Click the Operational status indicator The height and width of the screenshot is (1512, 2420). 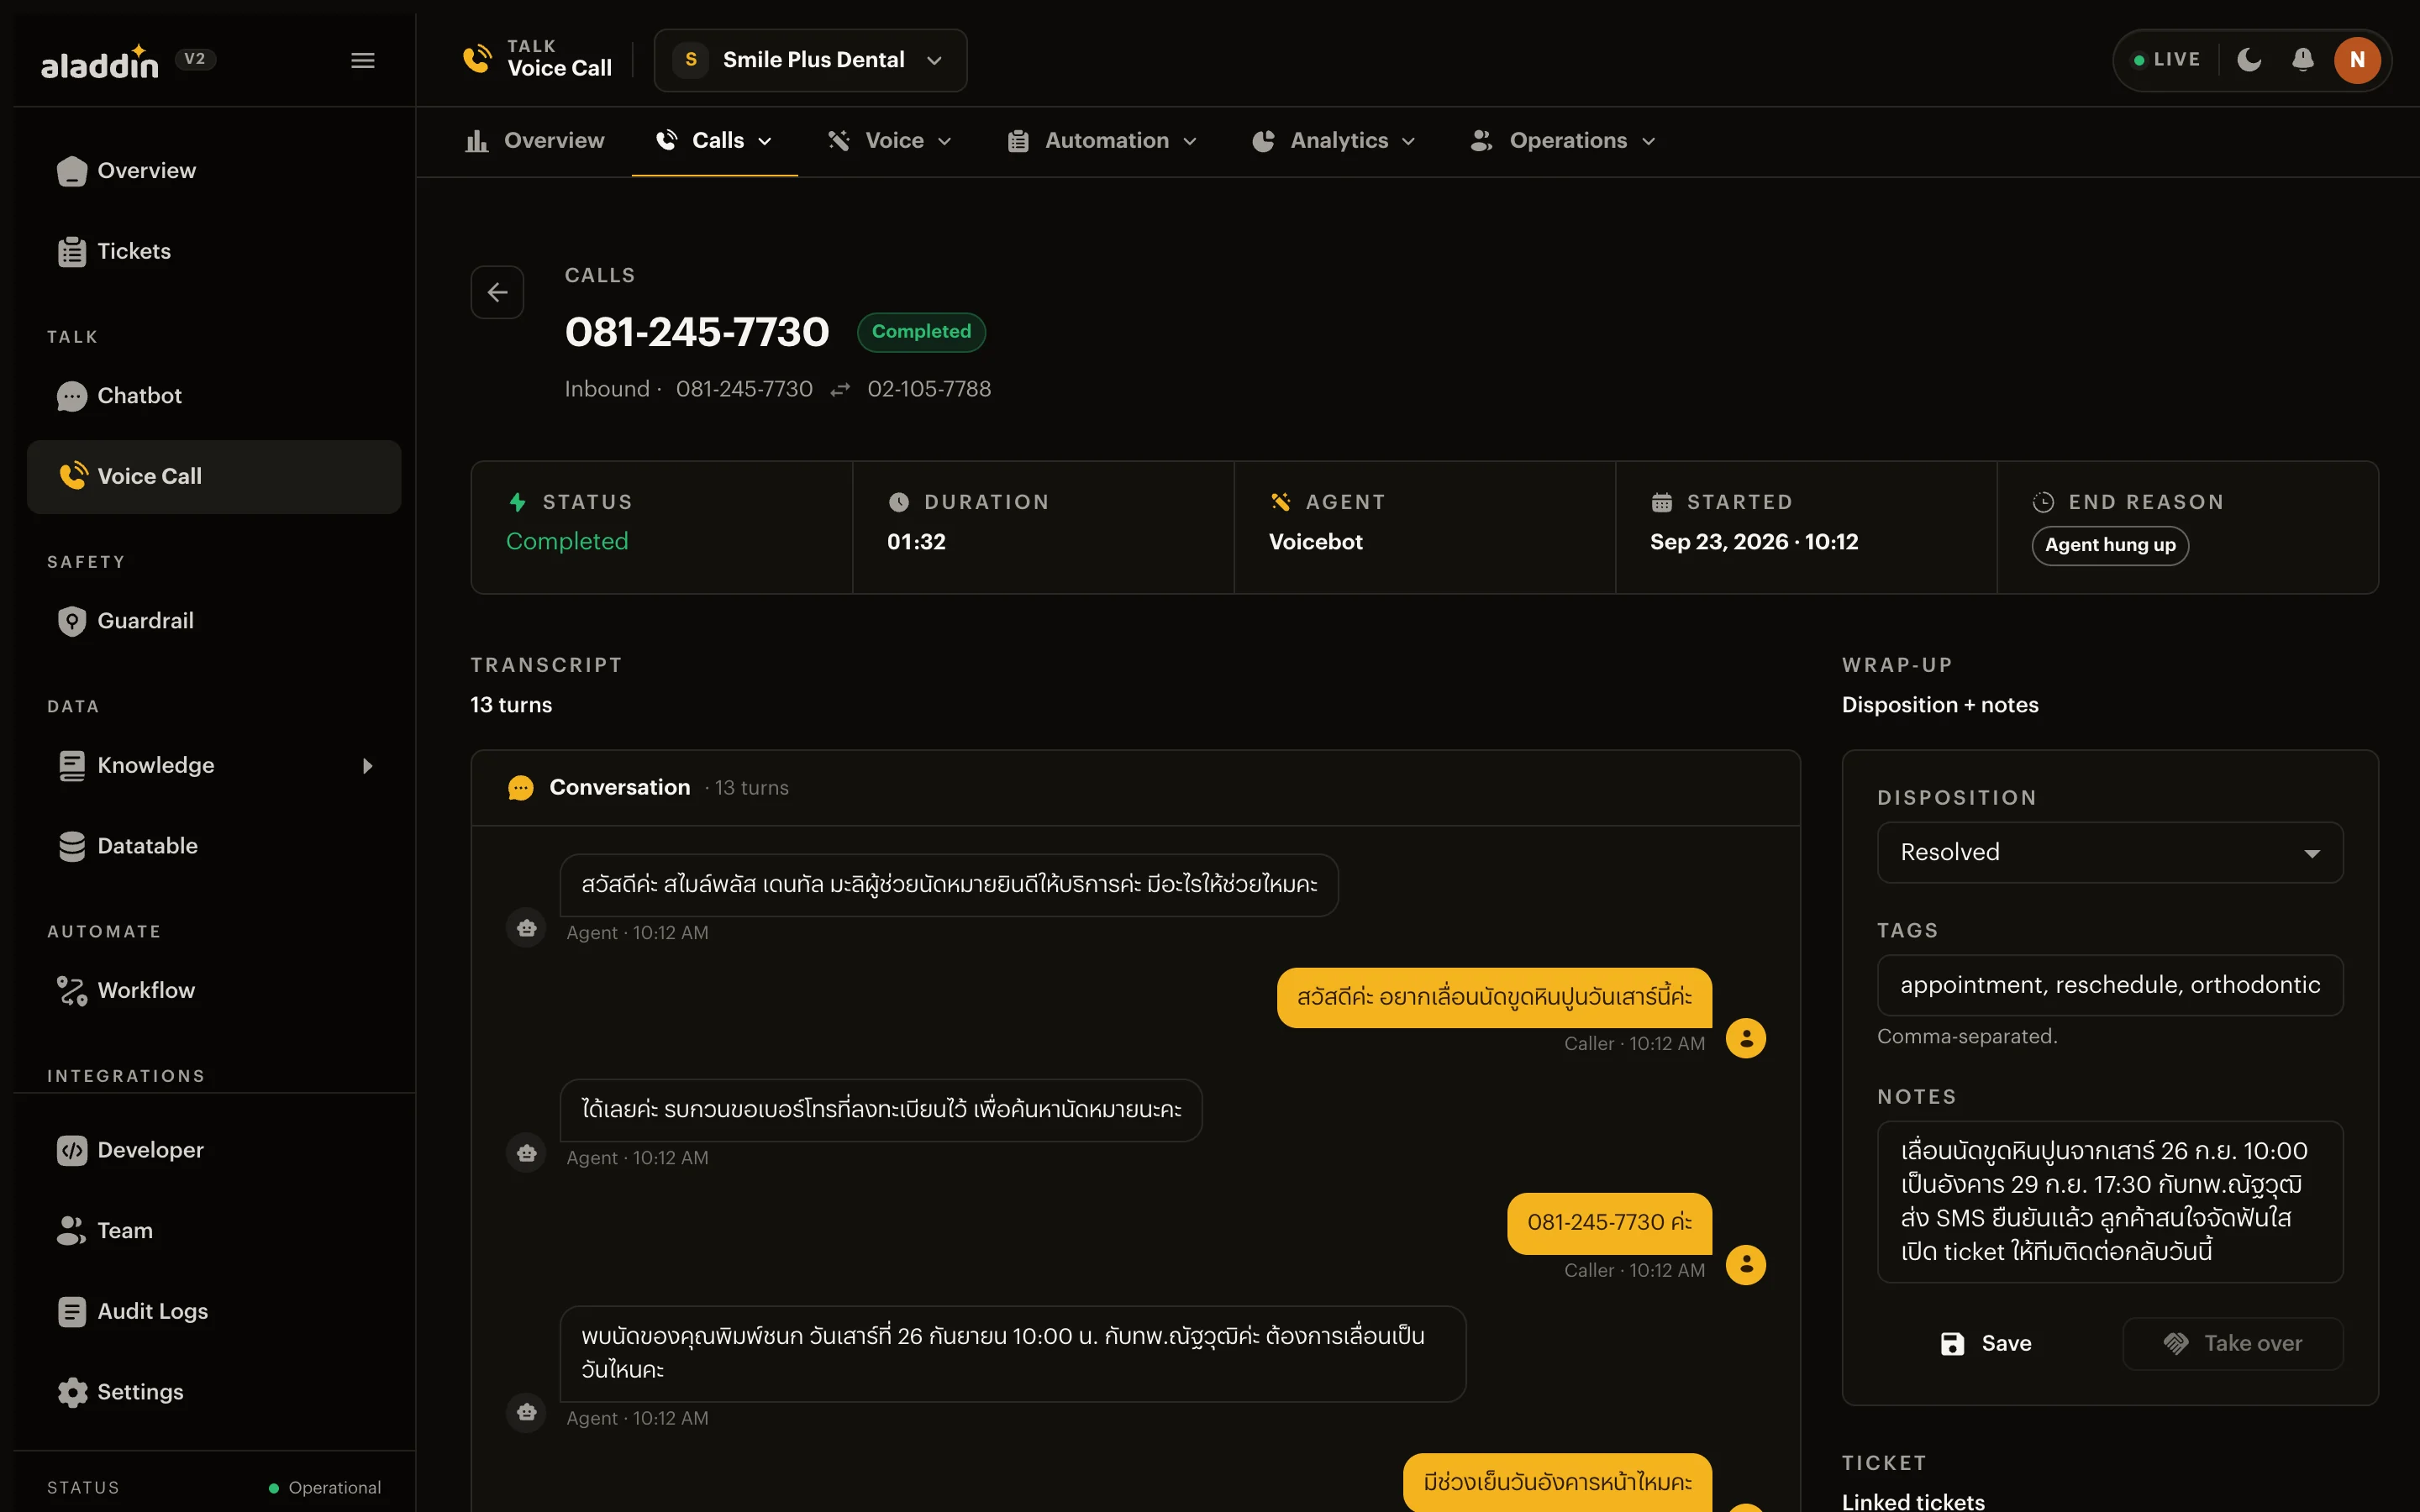[325, 1488]
